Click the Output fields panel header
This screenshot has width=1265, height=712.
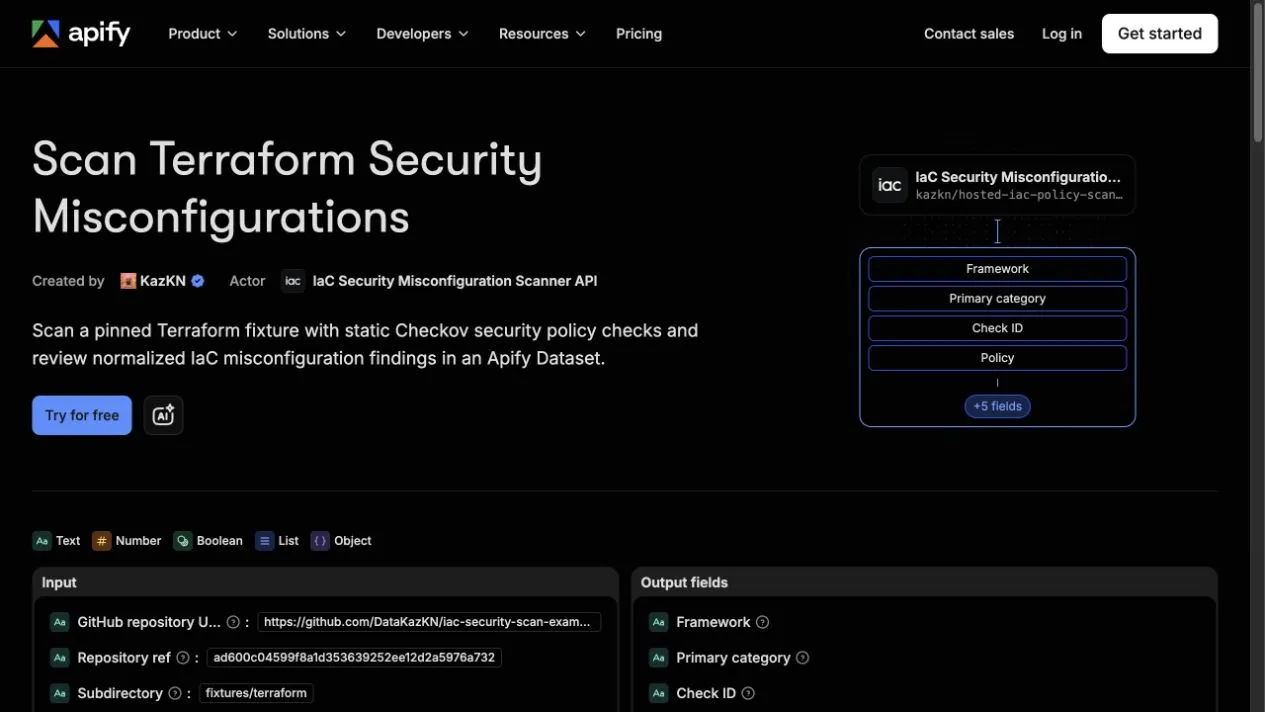(925, 582)
